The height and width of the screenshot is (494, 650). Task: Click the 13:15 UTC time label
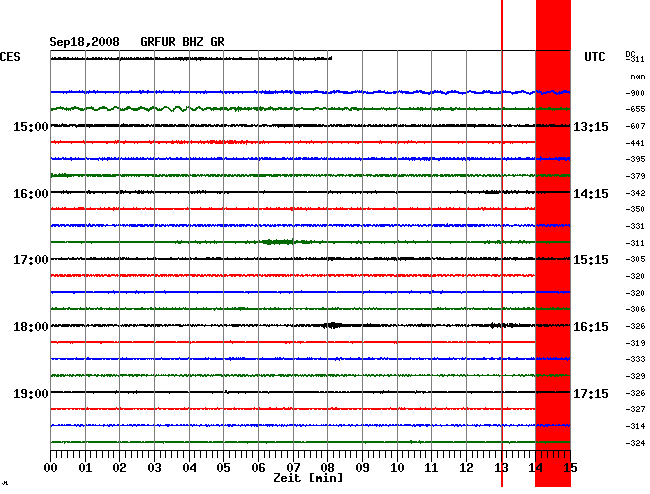[591, 127]
